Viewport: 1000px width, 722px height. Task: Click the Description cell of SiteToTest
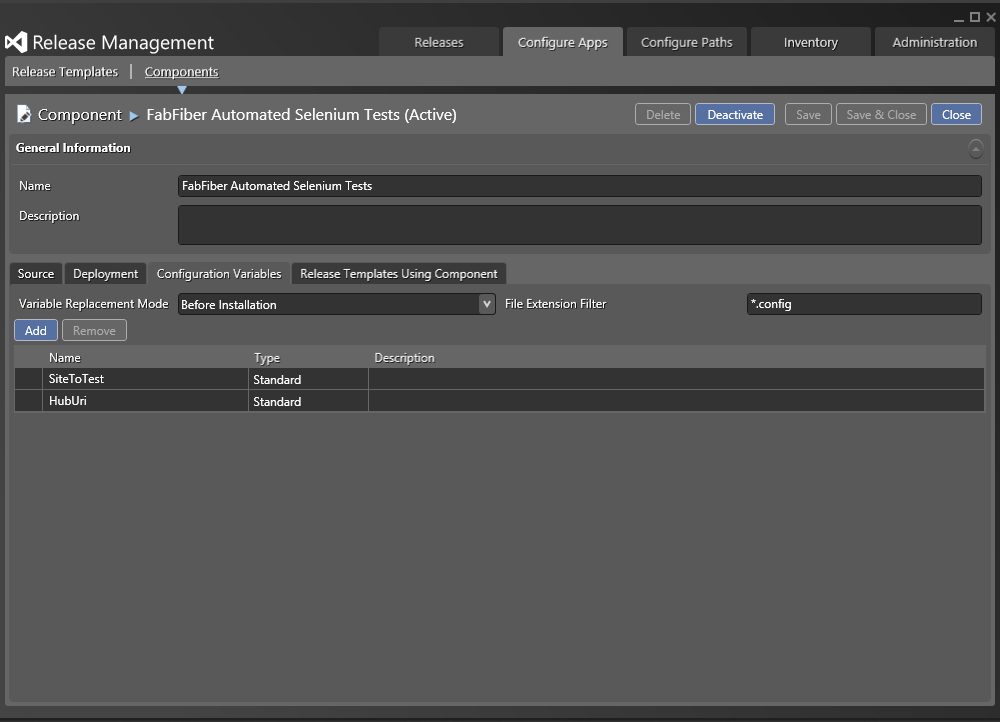[x=676, y=379]
